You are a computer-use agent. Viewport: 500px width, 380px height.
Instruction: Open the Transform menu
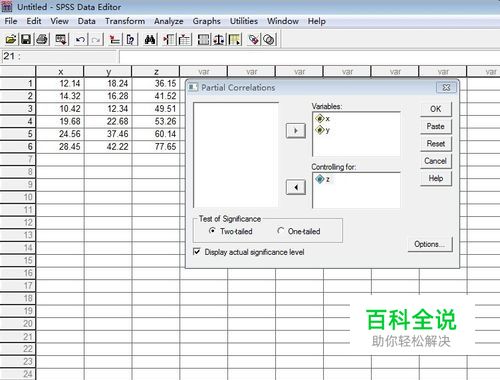point(125,21)
